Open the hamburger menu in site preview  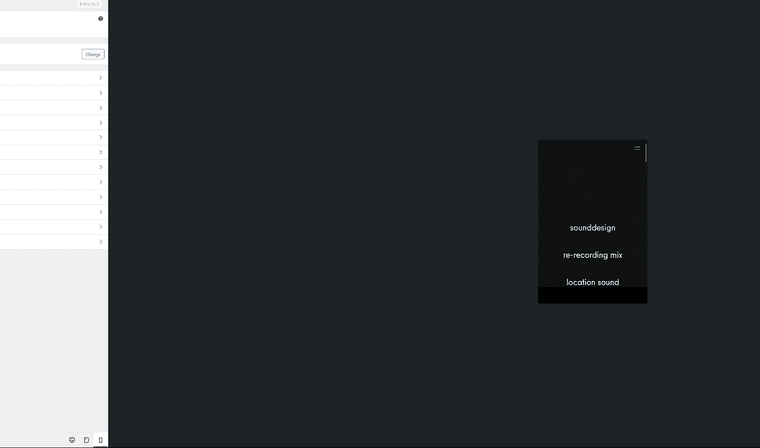click(x=637, y=148)
